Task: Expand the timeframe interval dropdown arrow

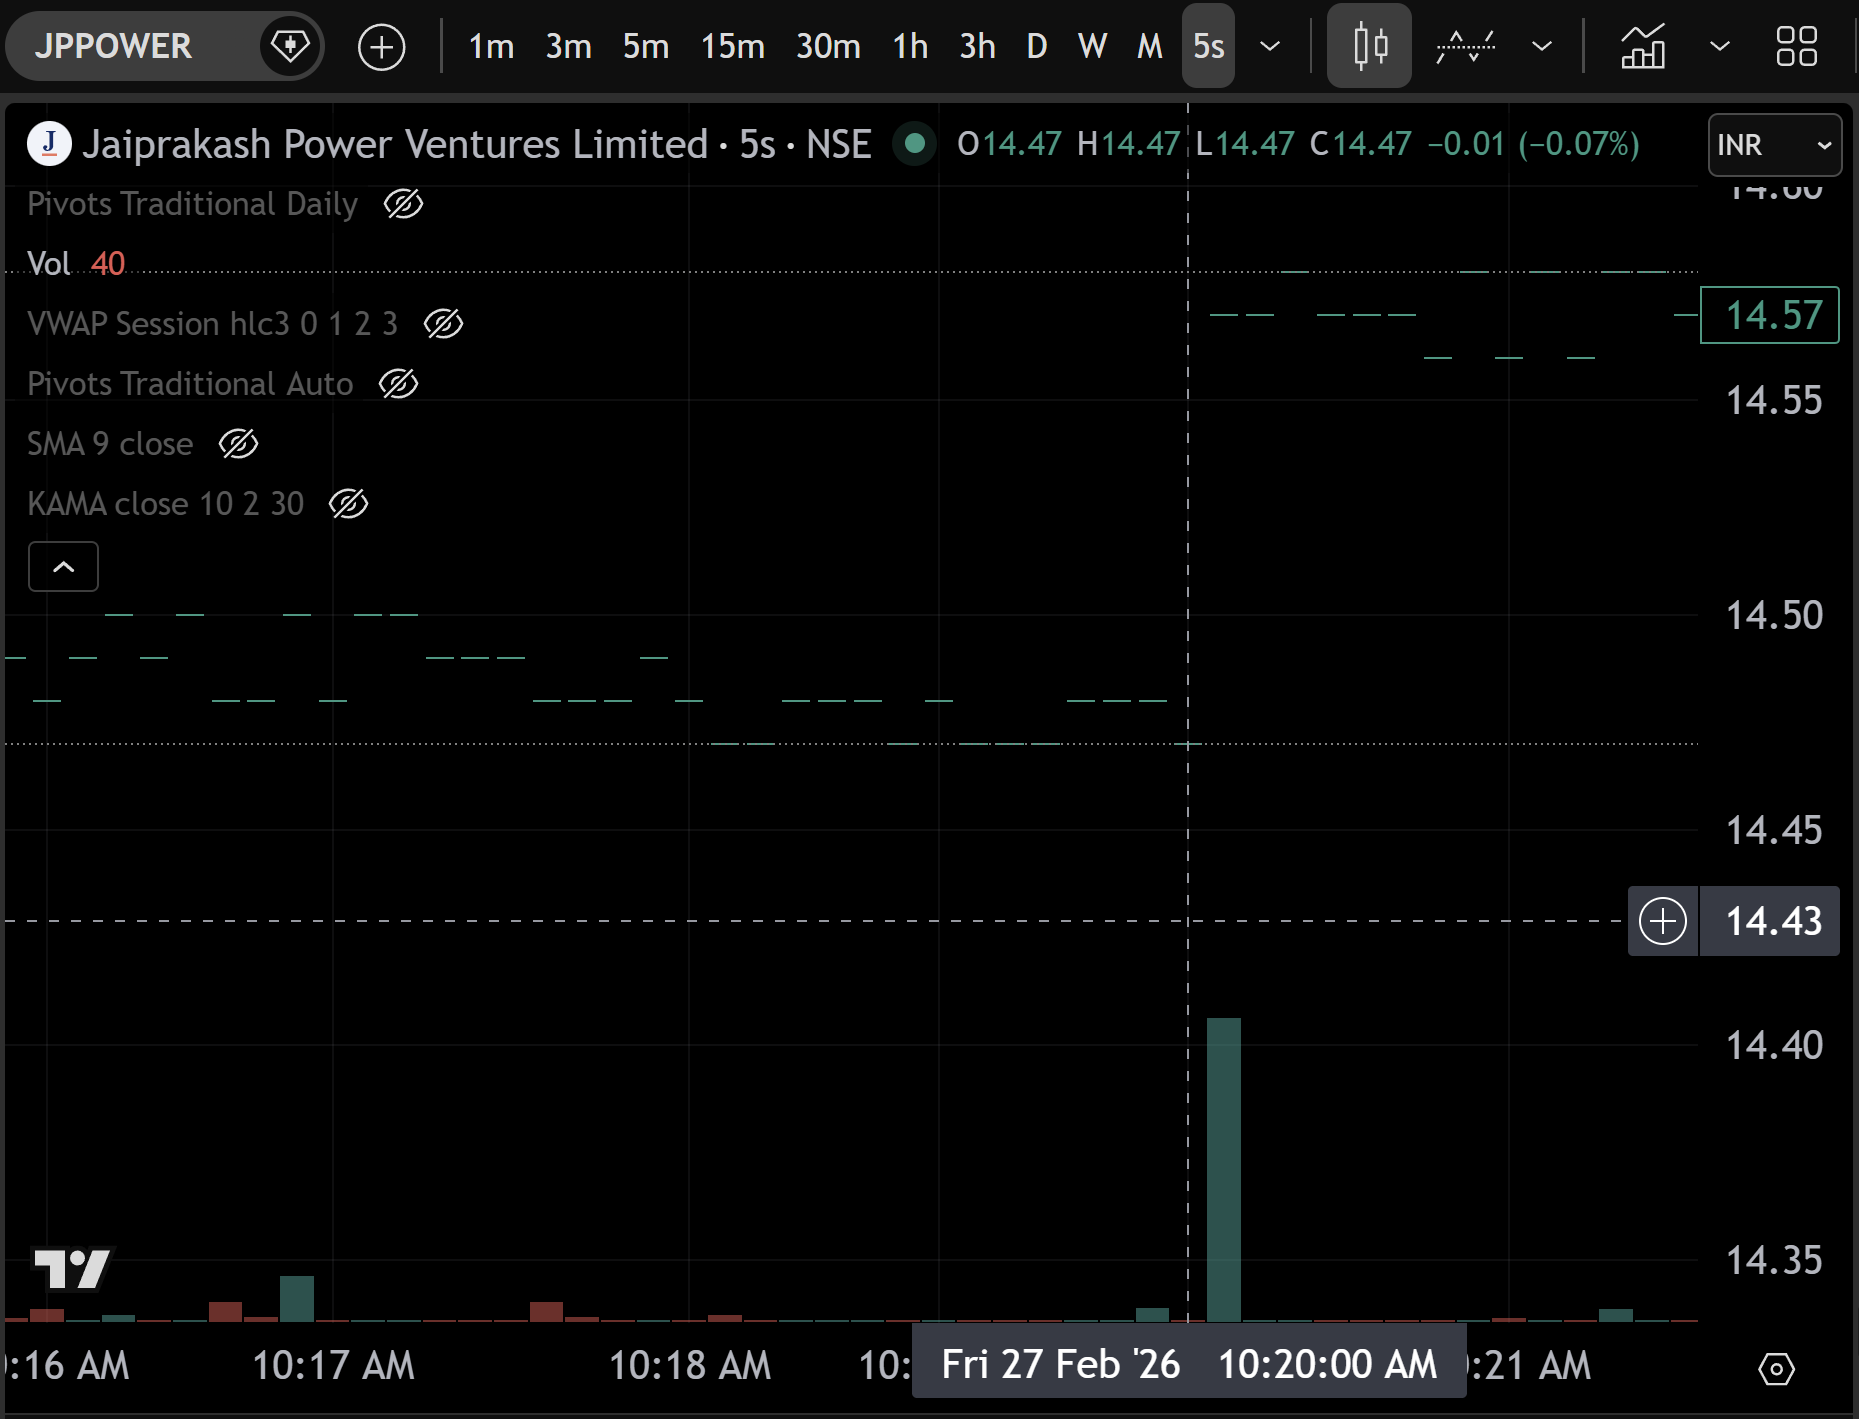Action: [x=1270, y=46]
